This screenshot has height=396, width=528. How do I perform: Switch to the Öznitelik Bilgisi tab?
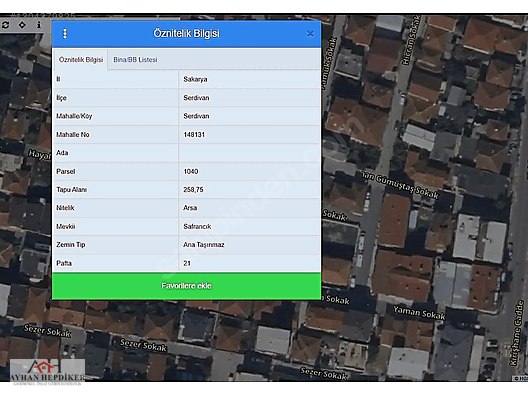(x=80, y=60)
